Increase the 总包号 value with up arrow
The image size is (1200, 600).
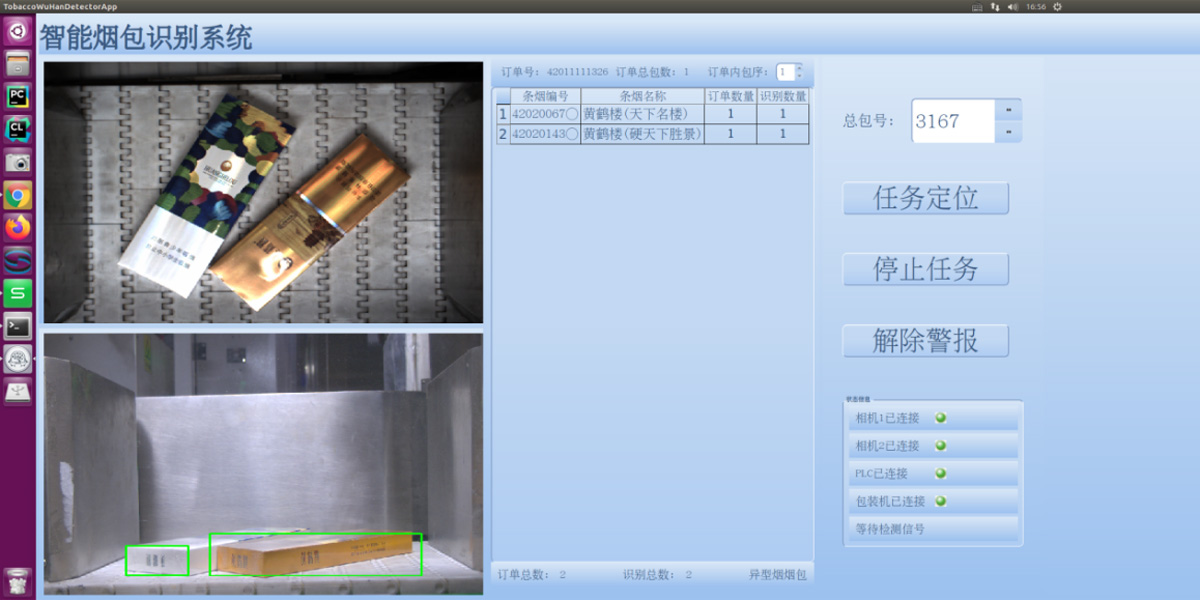(x=1008, y=110)
